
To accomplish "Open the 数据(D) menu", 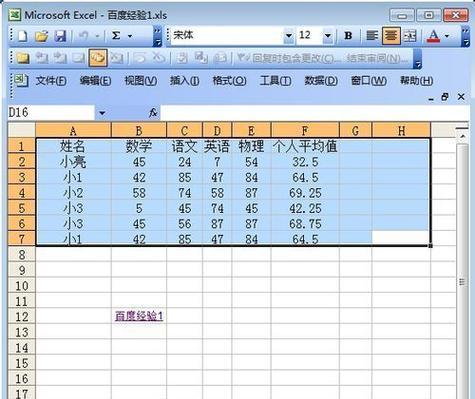I will point(321,81).
